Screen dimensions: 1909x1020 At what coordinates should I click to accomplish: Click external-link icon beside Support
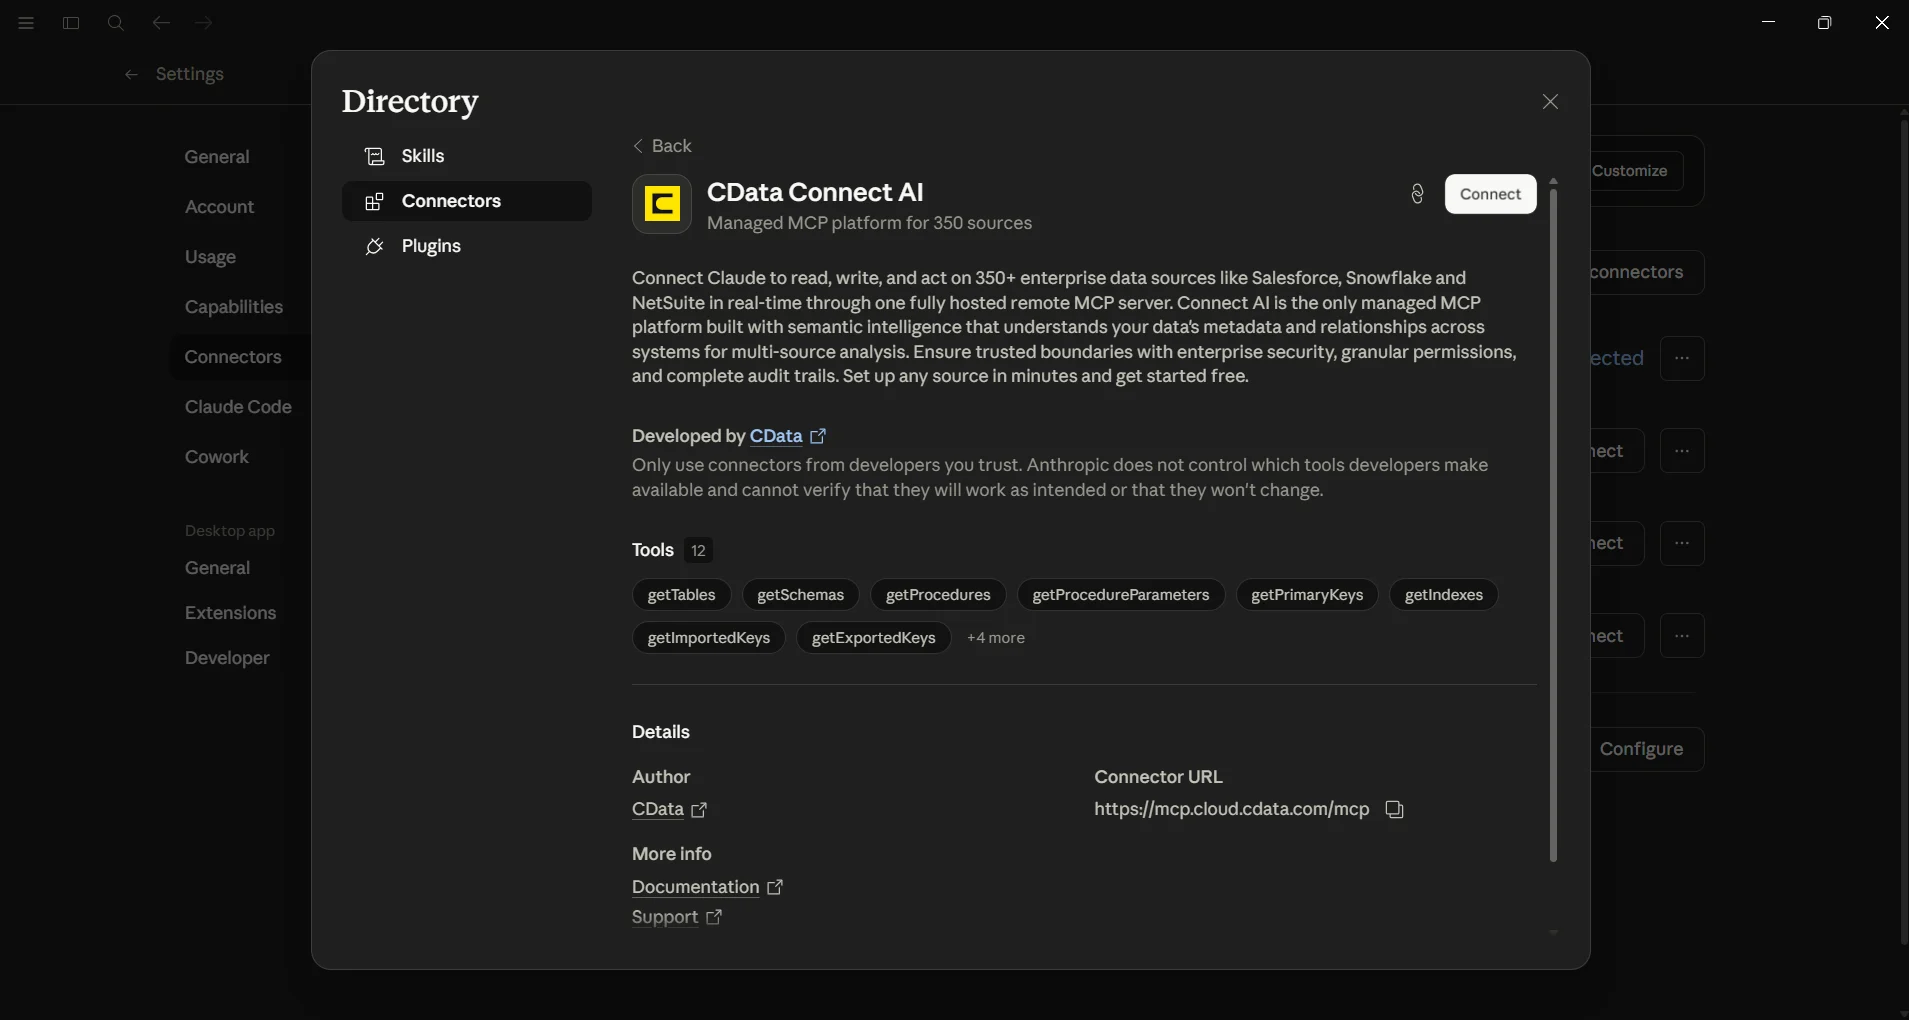tap(714, 917)
